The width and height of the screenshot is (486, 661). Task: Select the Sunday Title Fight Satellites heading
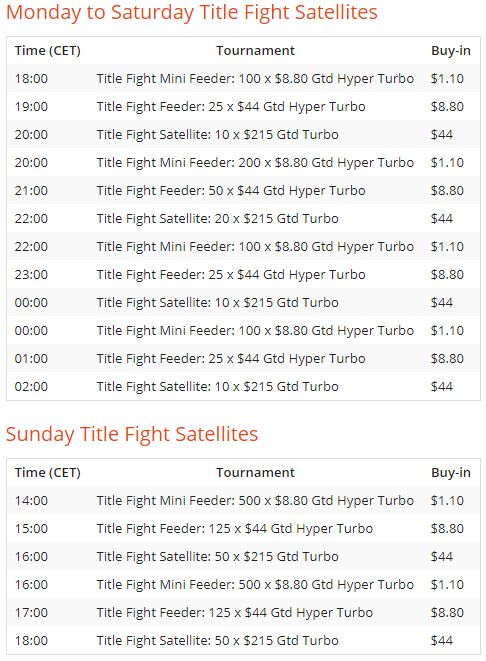pos(132,435)
